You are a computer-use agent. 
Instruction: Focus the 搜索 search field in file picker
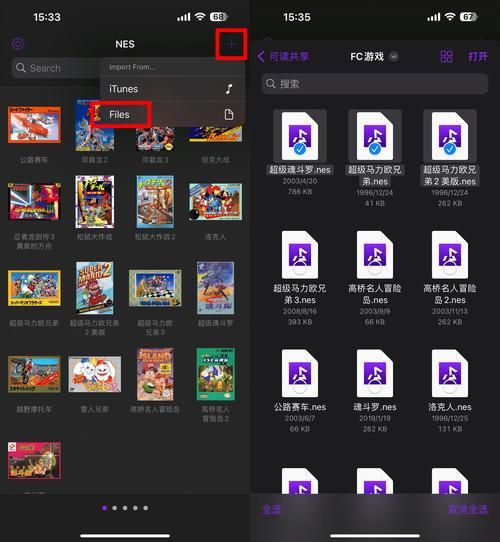(375, 84)
